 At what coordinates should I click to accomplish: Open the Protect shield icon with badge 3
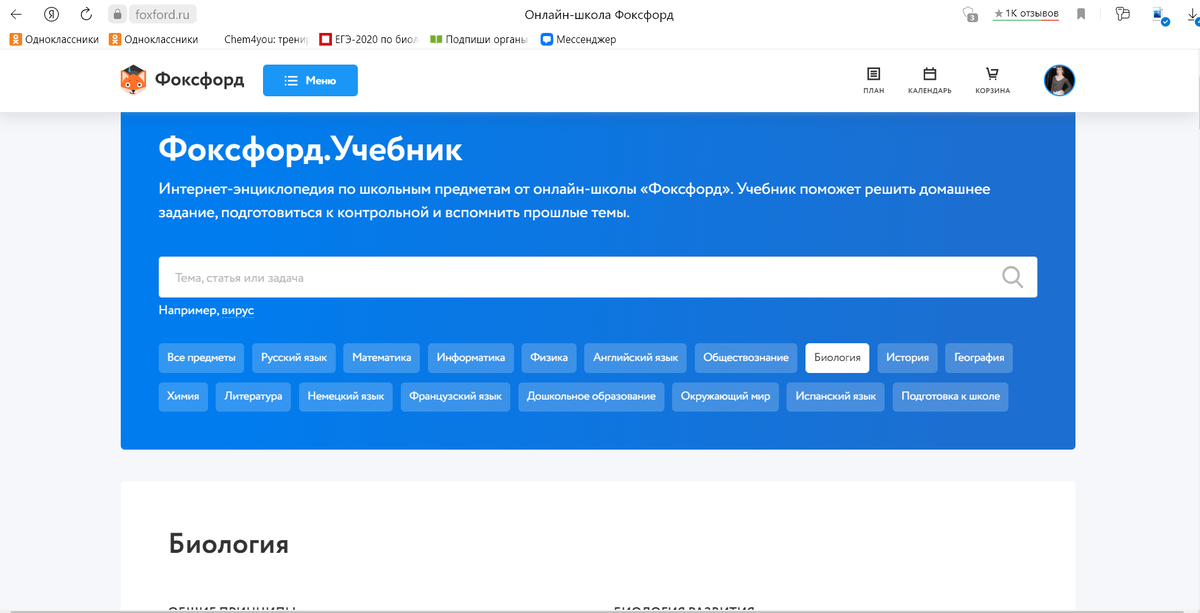point(968,15)
